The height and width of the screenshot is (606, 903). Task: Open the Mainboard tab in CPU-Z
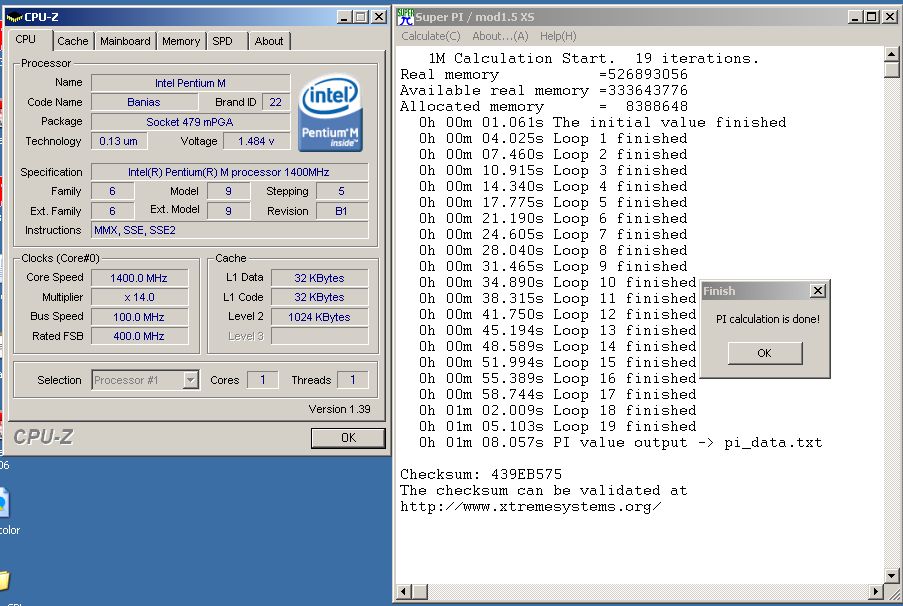click(x=125, y=41)
